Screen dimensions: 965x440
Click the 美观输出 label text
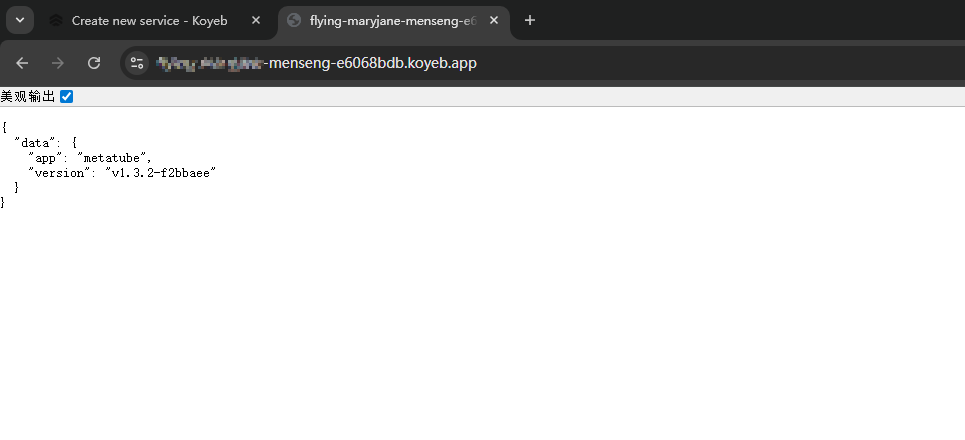[28, 97]
